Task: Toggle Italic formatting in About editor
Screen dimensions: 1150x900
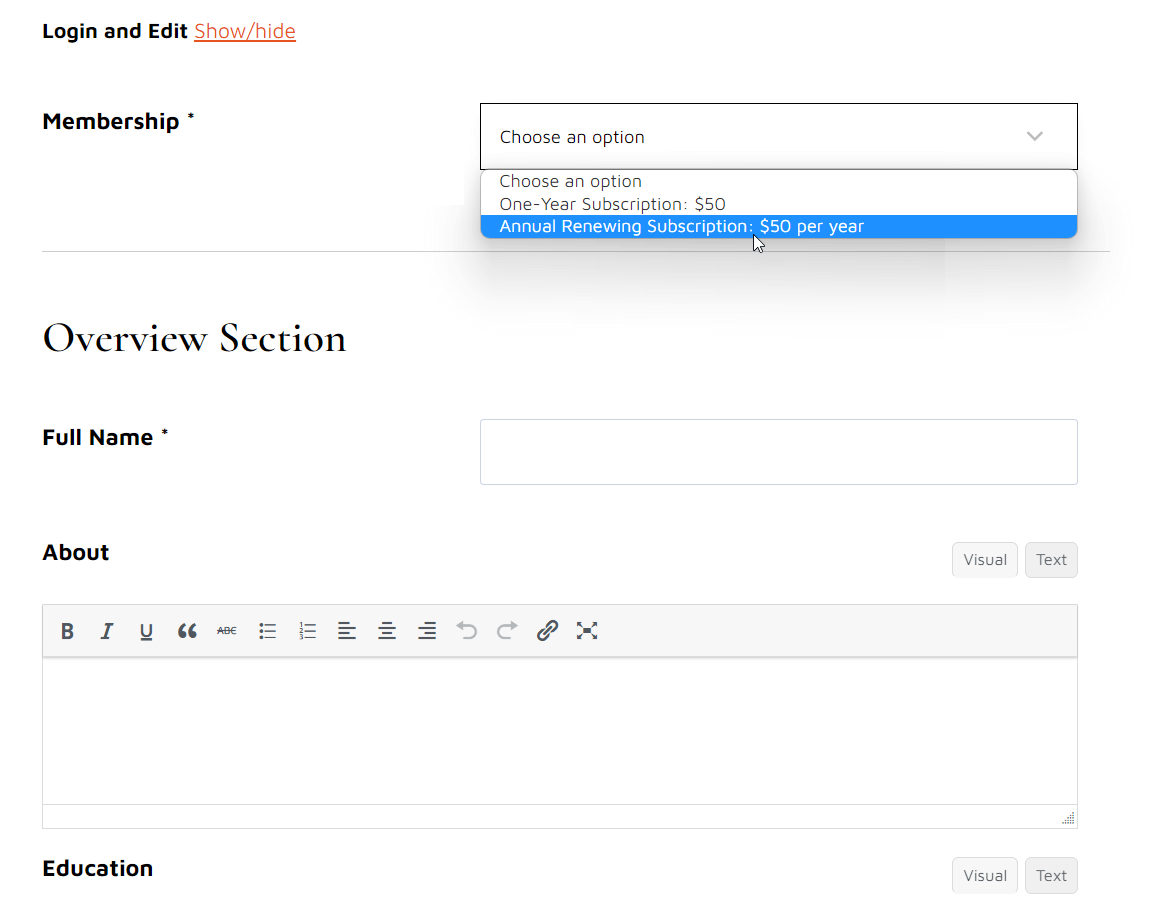Action: (107, 631)
